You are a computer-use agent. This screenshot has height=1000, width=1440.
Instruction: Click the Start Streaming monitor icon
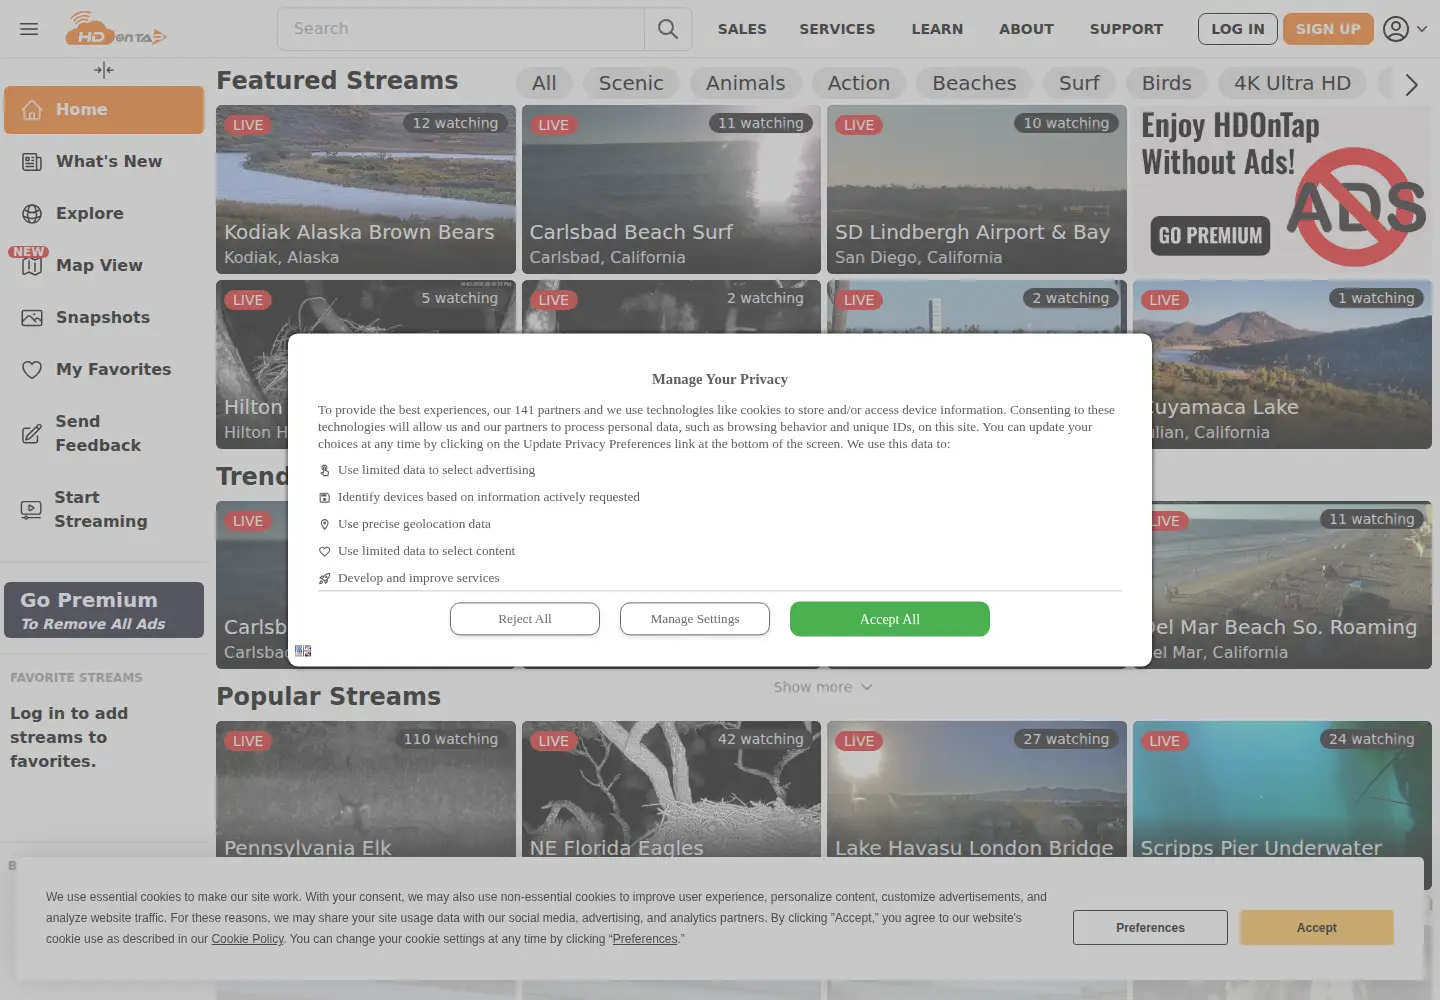[x=31, y=510]
